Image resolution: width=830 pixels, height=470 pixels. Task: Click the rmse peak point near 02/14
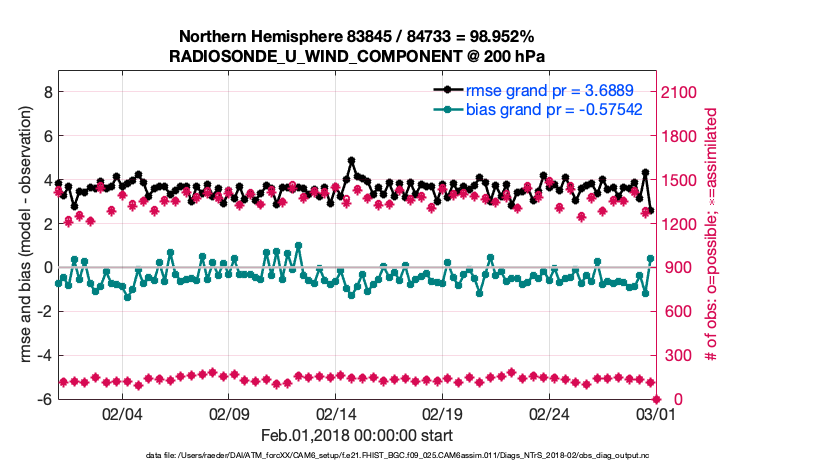point(351,160)
